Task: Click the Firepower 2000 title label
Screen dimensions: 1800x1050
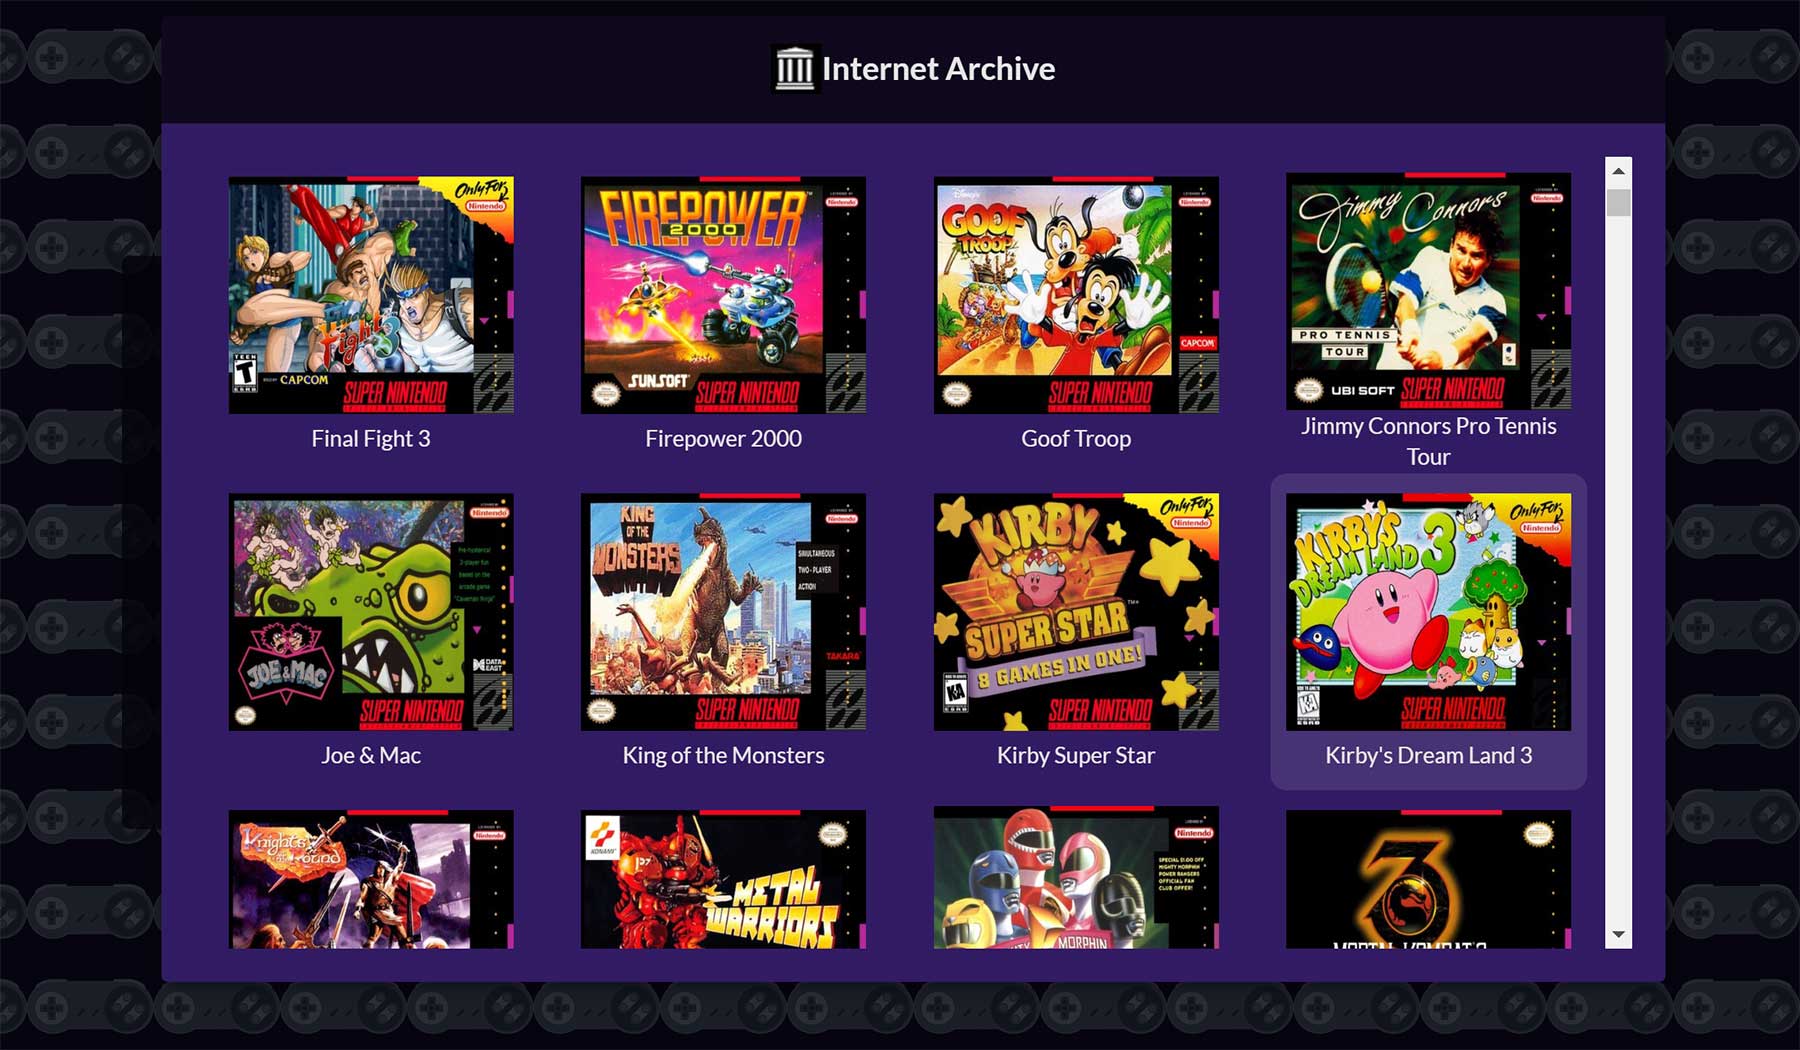Action: [x=723, y=439]
